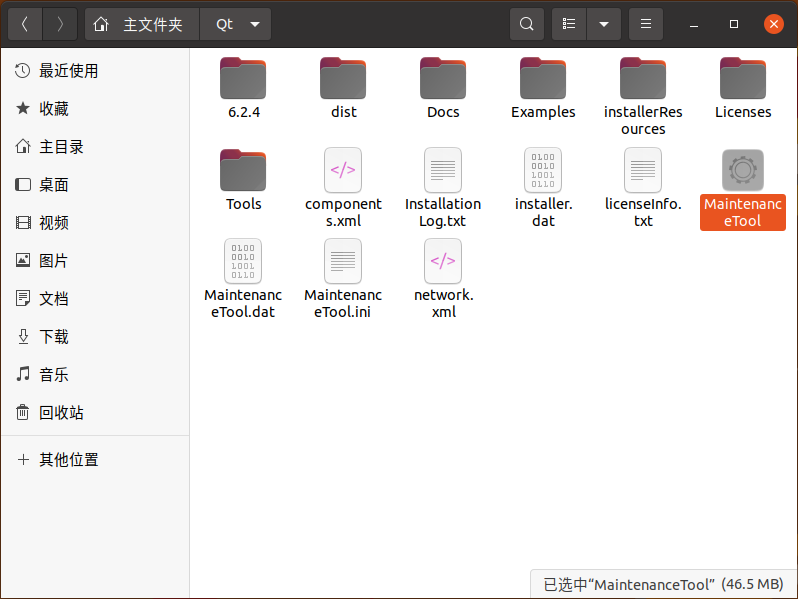The image size is (798, 599).
Task: Open the hamburger main menu
Action: click(x=646, y=24)
